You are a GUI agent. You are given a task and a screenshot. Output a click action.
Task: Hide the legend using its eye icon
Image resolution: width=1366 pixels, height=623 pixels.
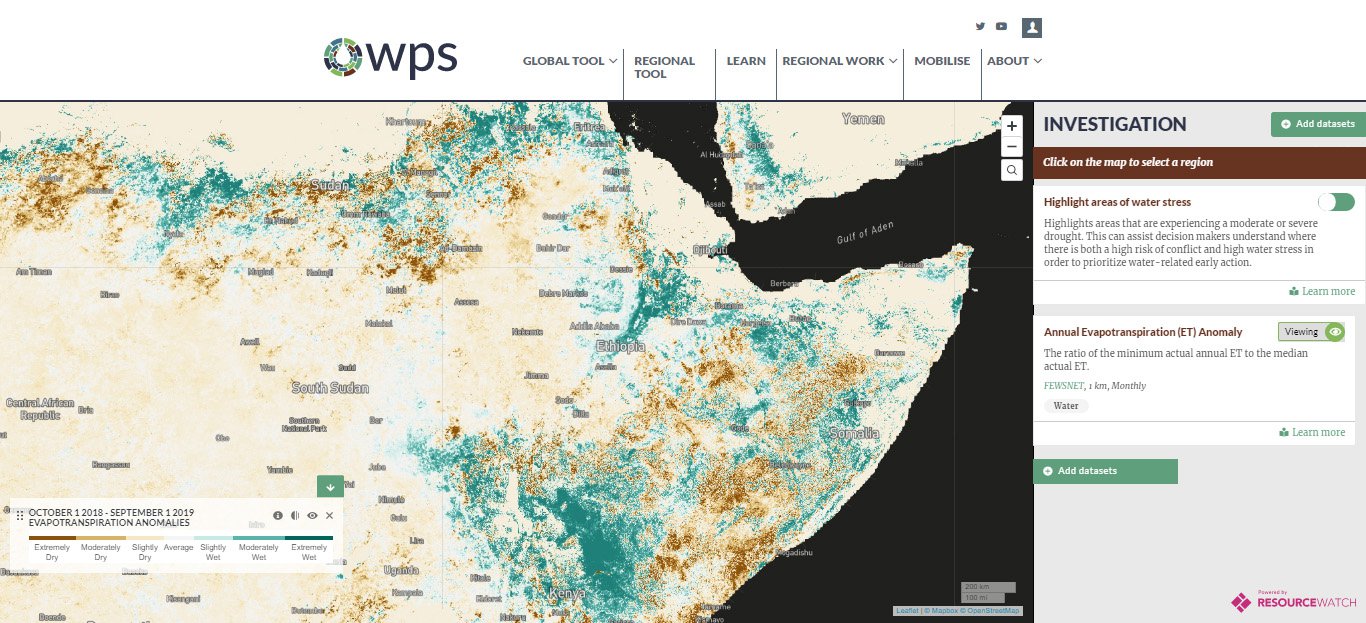[312, 514]
